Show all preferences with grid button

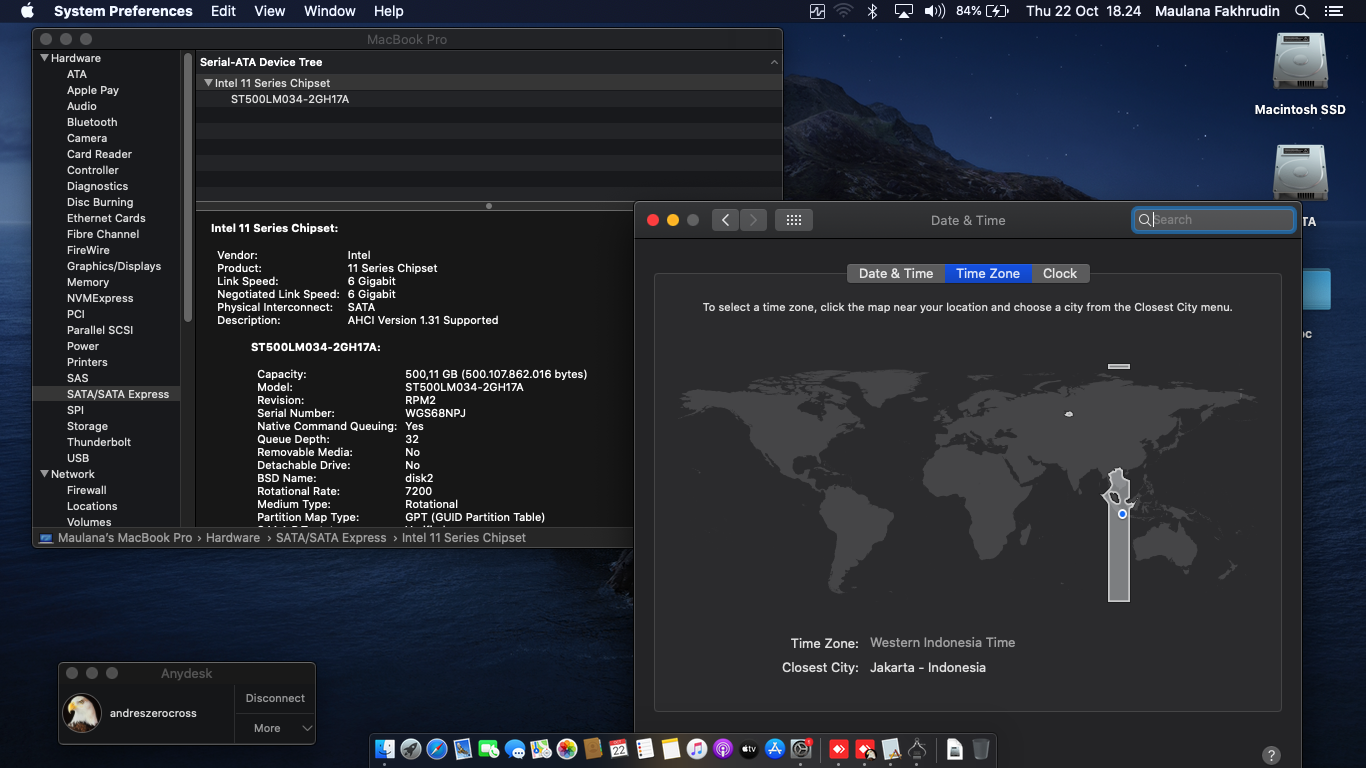click(794, 220)
